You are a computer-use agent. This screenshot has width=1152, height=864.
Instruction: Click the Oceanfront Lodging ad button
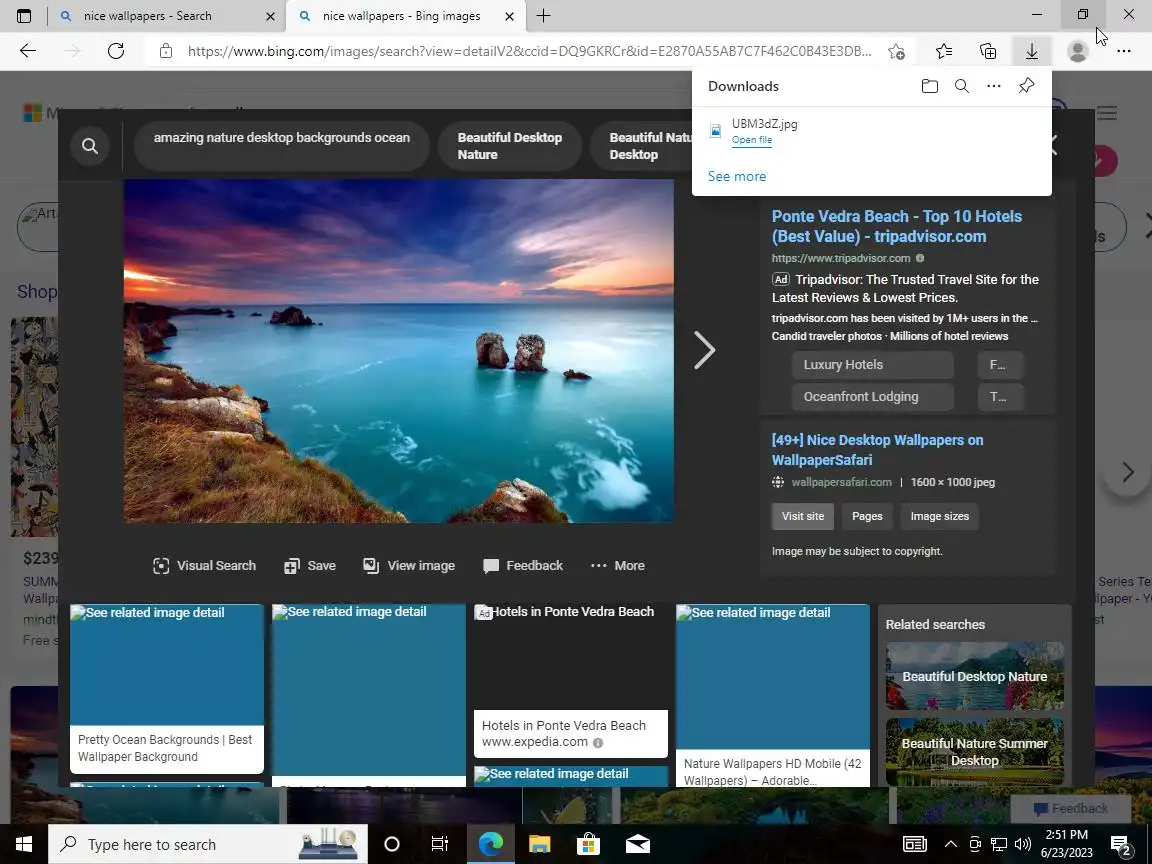pyautogui.click(x=872, y=397)
